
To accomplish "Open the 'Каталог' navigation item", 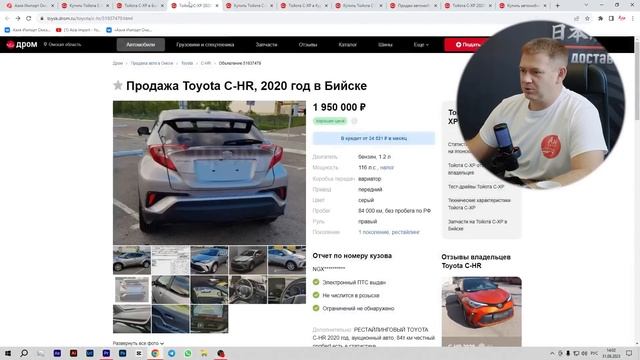I will pos(347,44).
